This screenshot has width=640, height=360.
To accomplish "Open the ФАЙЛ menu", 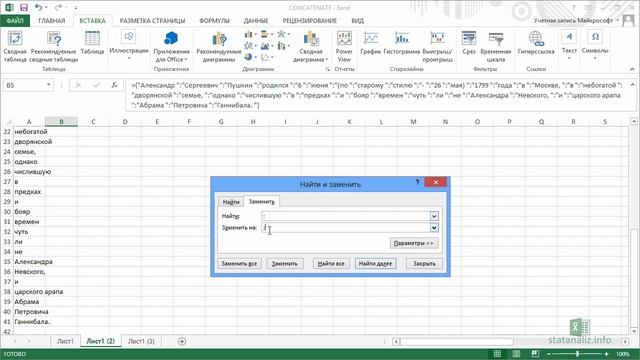I will 15,20.
